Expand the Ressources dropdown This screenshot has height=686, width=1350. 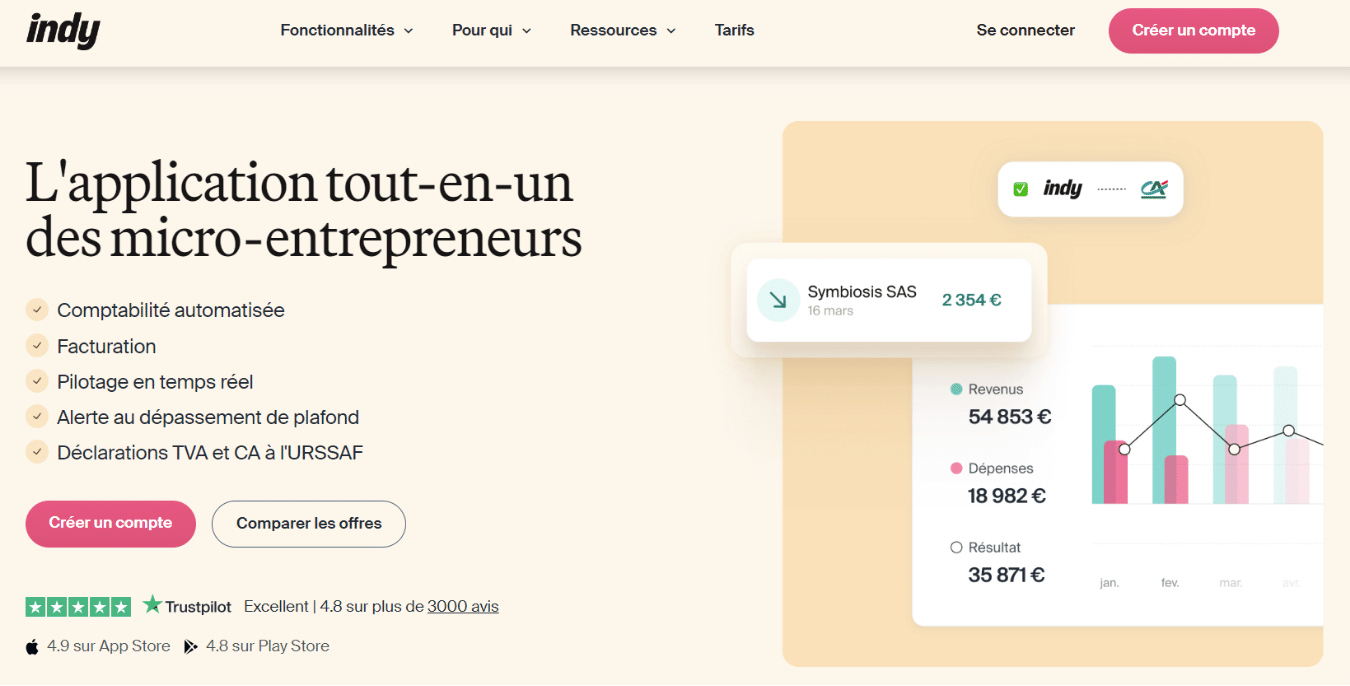point(622,30)
